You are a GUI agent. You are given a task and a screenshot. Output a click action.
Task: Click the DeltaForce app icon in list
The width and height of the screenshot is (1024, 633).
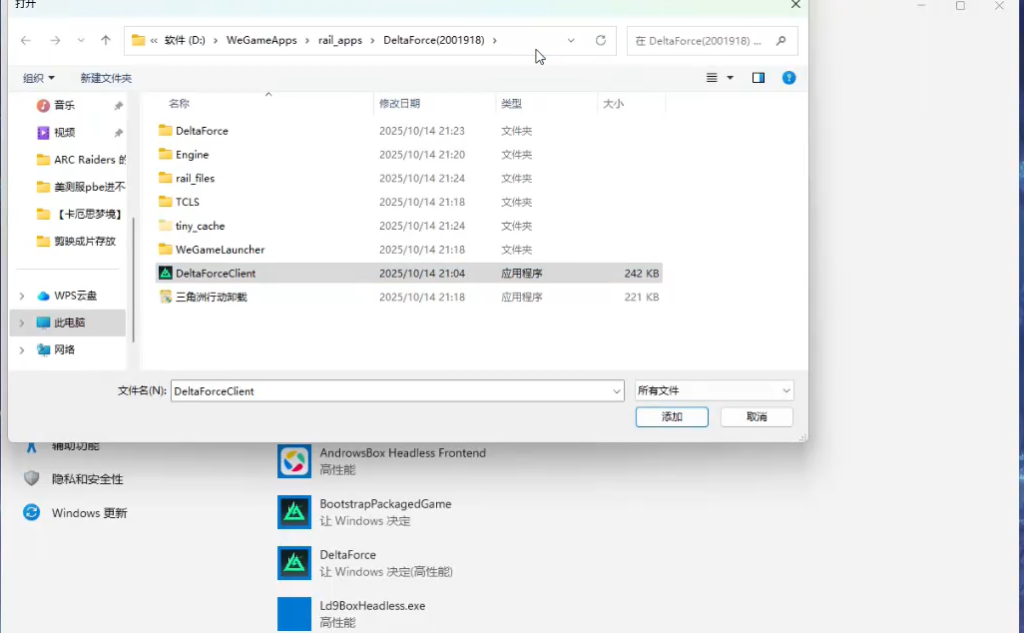[x=294, y=563]
